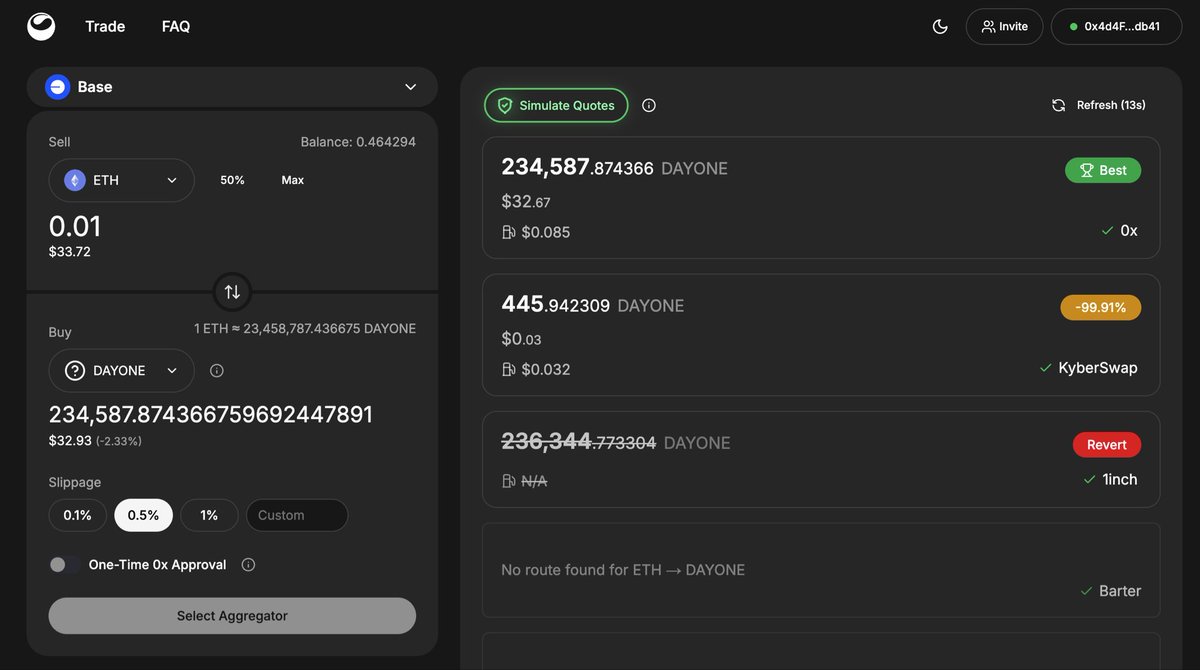Toggle the Simulate Quotes button
The width and height of the screenshot is (1200, 670).
coord(556,105)
